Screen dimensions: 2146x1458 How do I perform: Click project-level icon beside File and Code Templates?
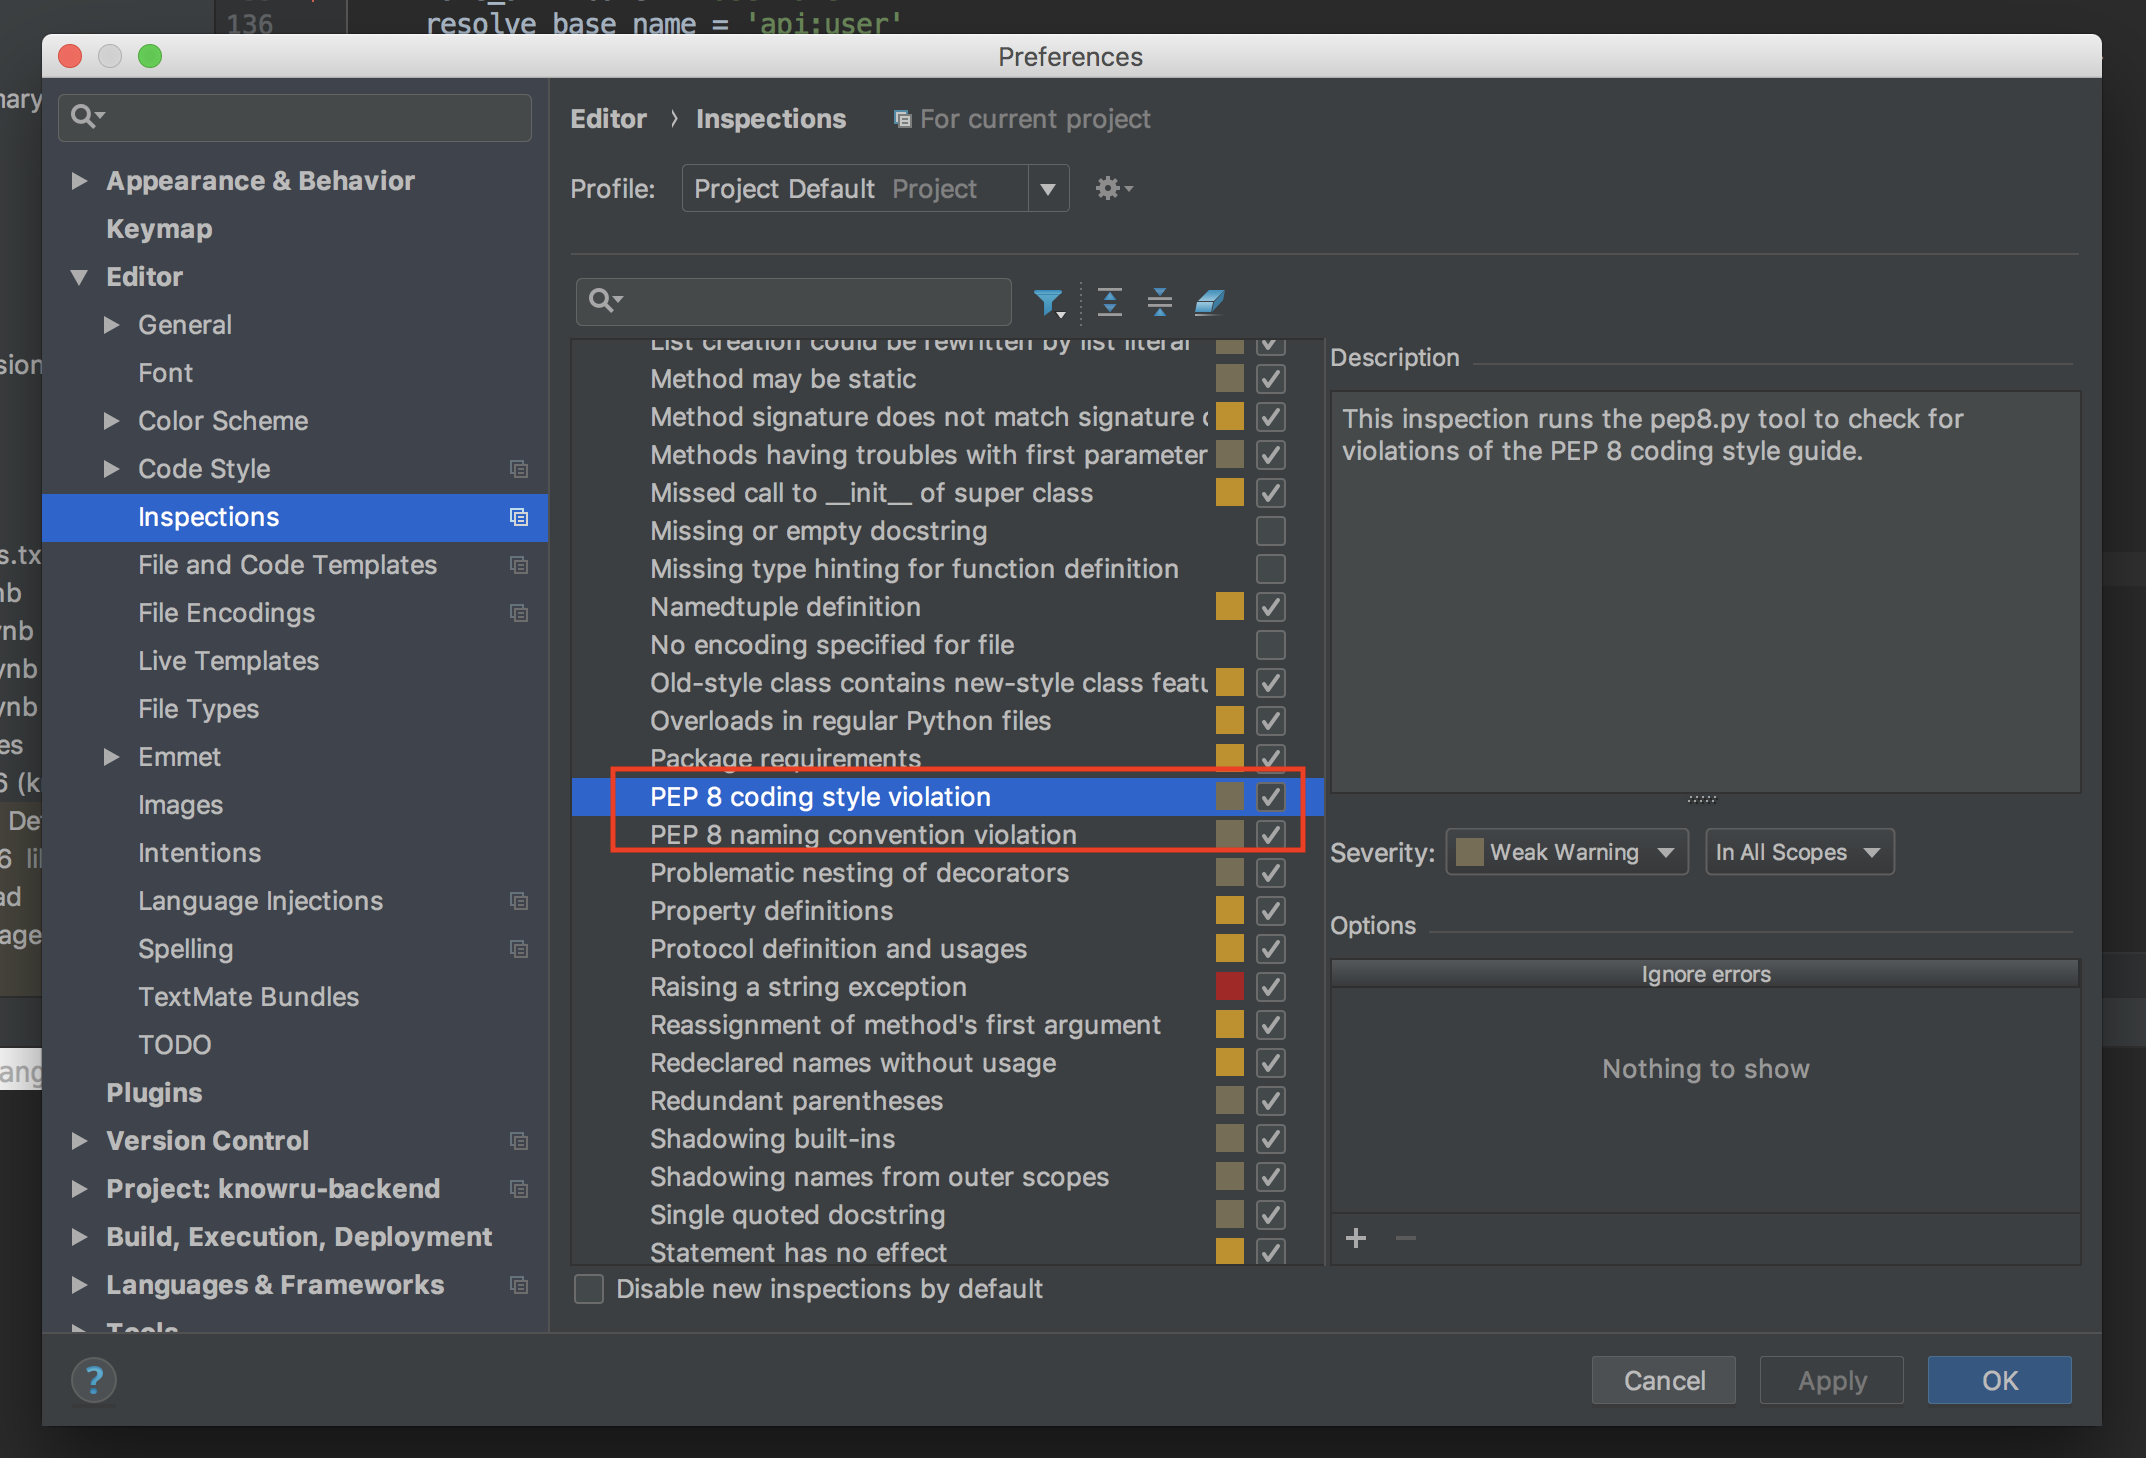[x=519, y=565]
